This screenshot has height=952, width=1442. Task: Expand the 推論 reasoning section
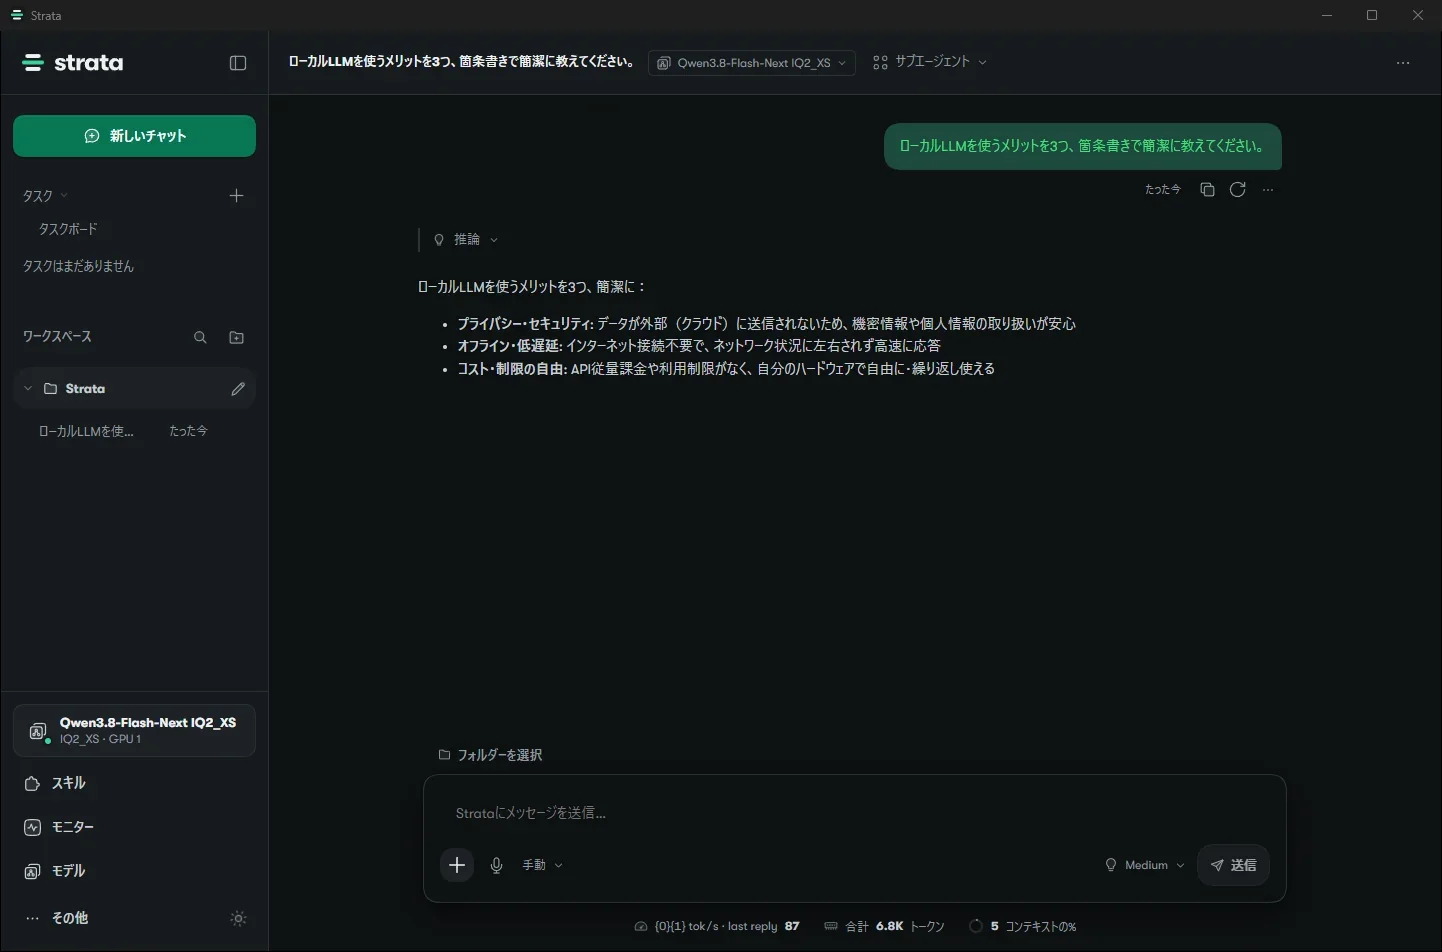pos(466,240)
